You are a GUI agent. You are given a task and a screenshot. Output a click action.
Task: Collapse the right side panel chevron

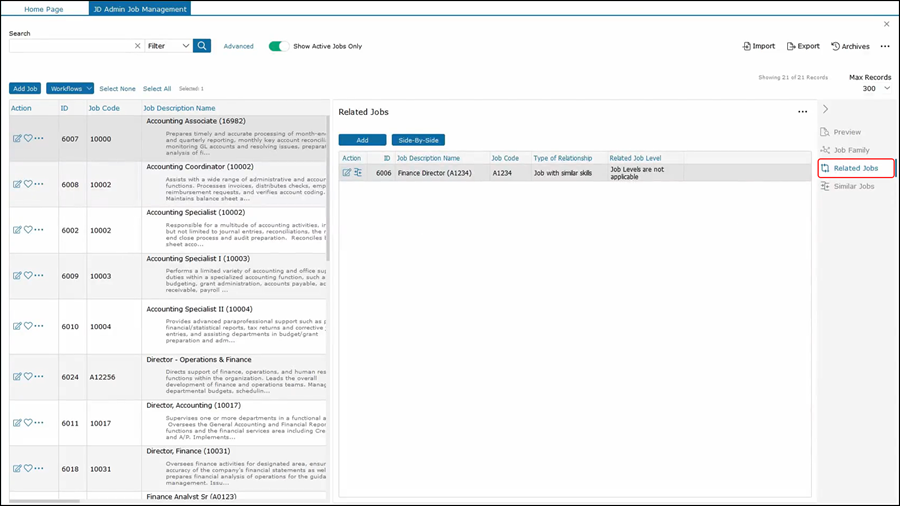[x=825, y=109]
